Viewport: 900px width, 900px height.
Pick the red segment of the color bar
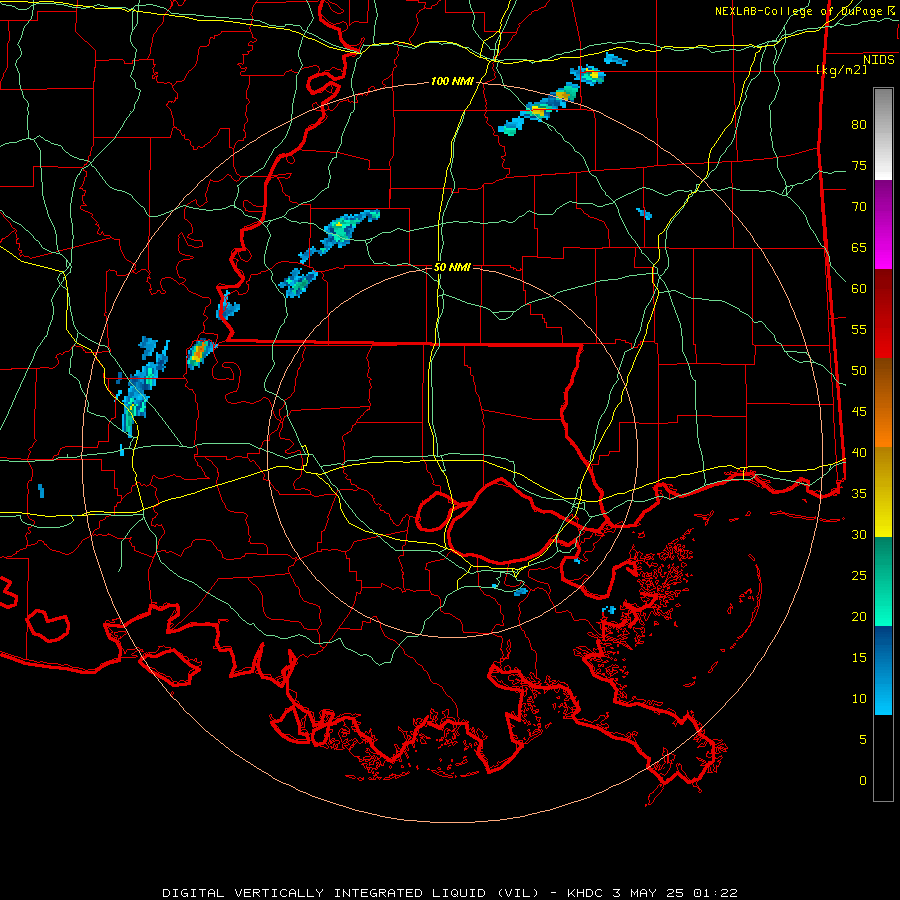(883, 314)
